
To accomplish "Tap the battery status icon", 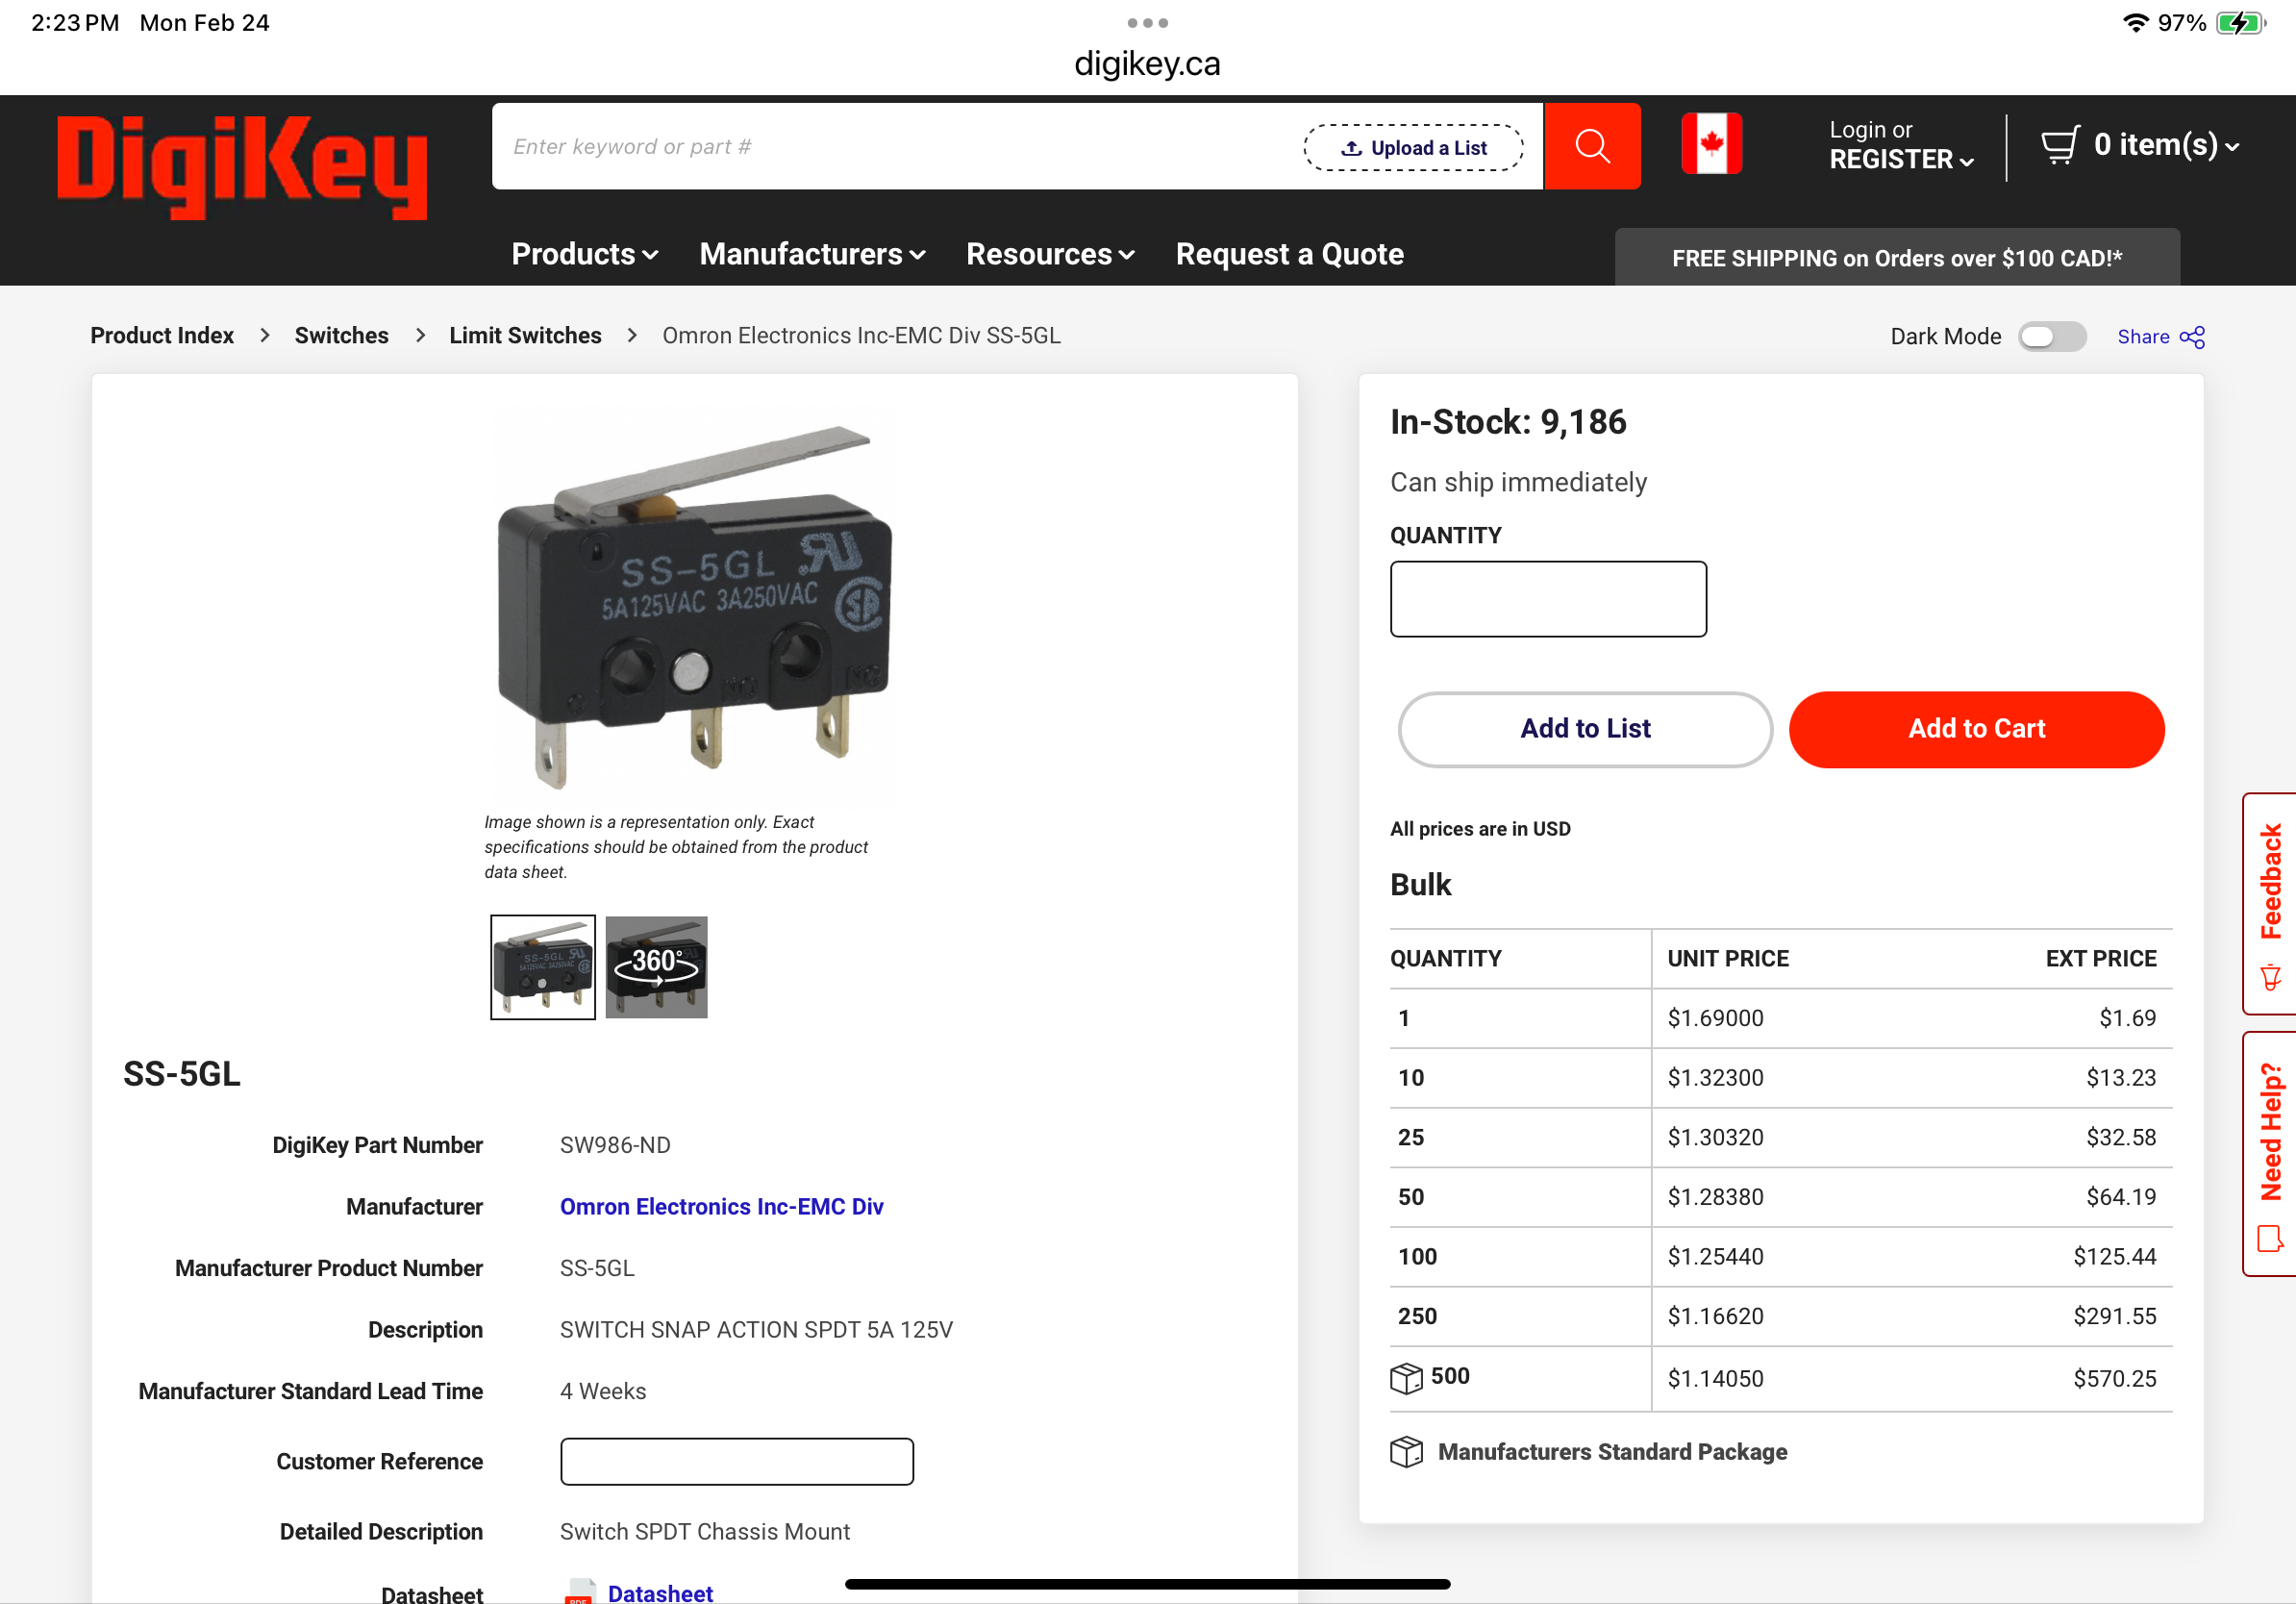I will [x=2241, y=22].
